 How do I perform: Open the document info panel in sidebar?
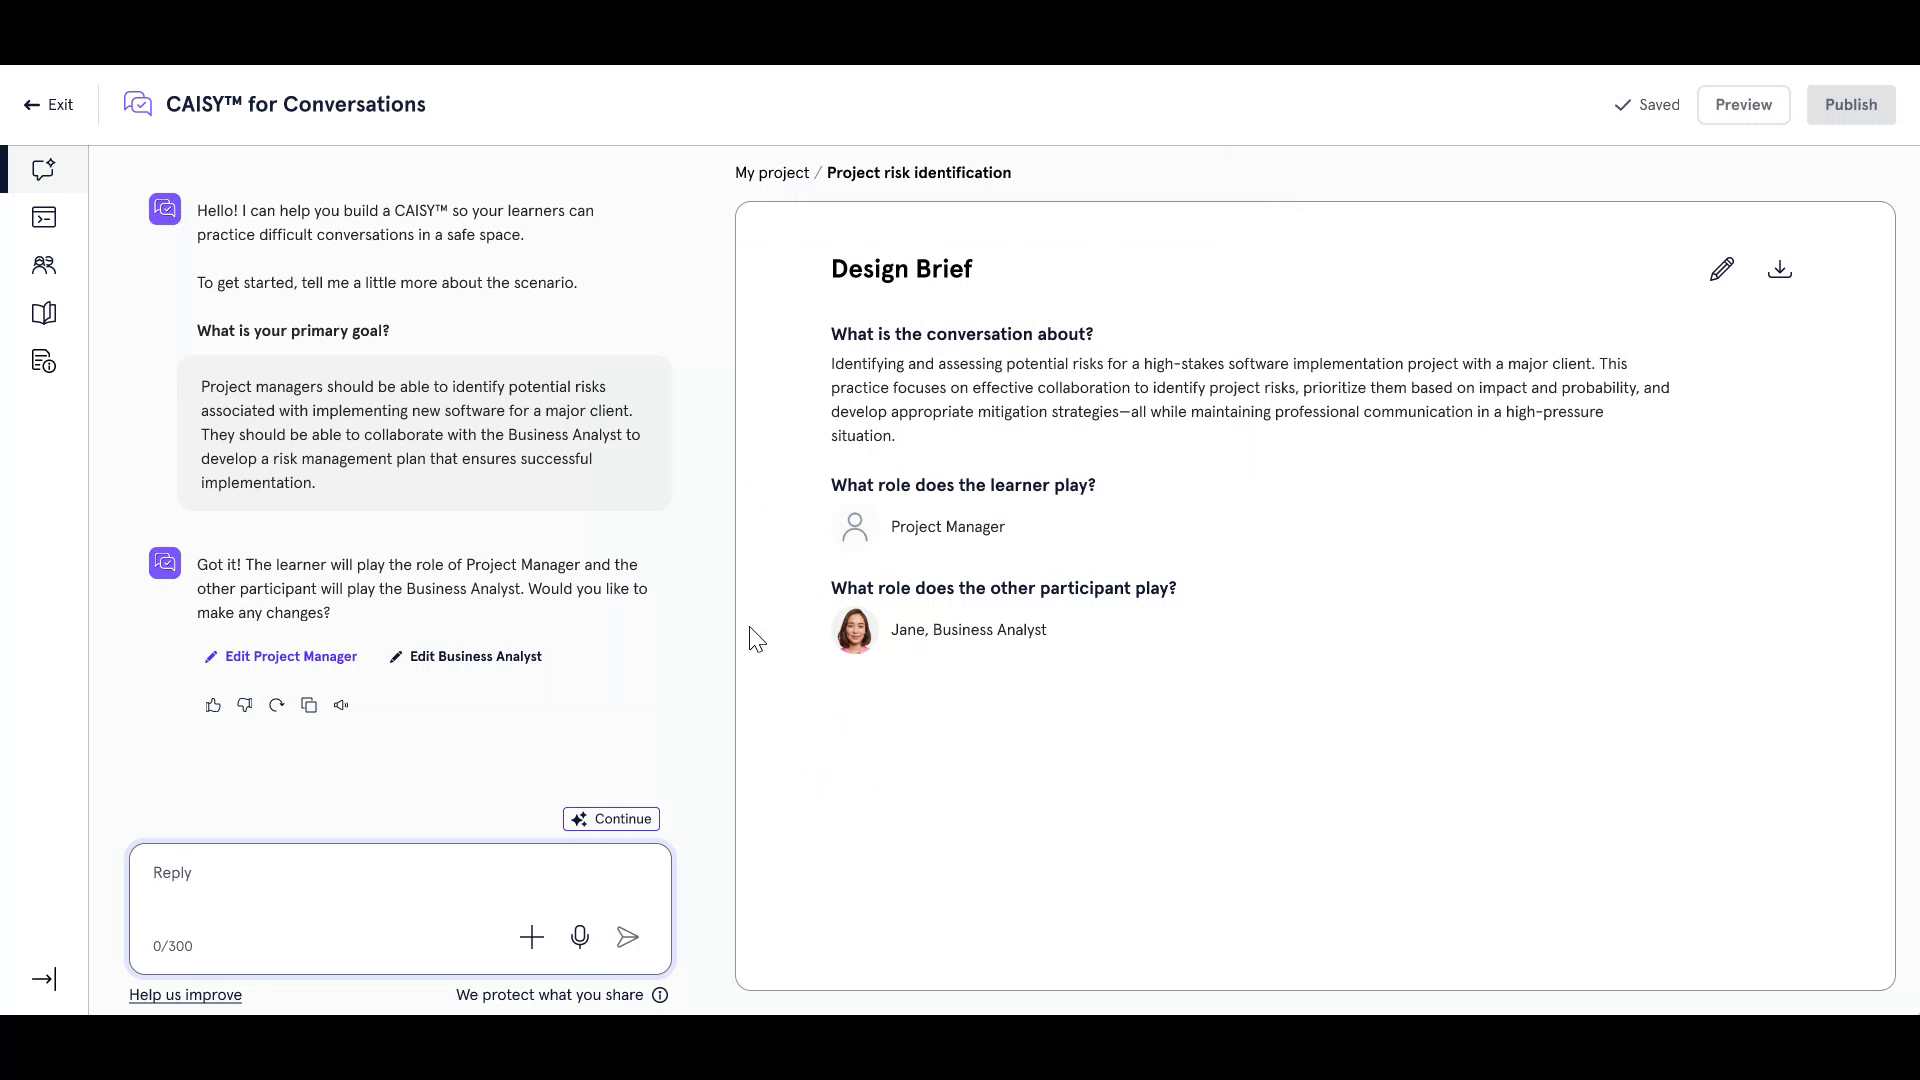point(42,361)
